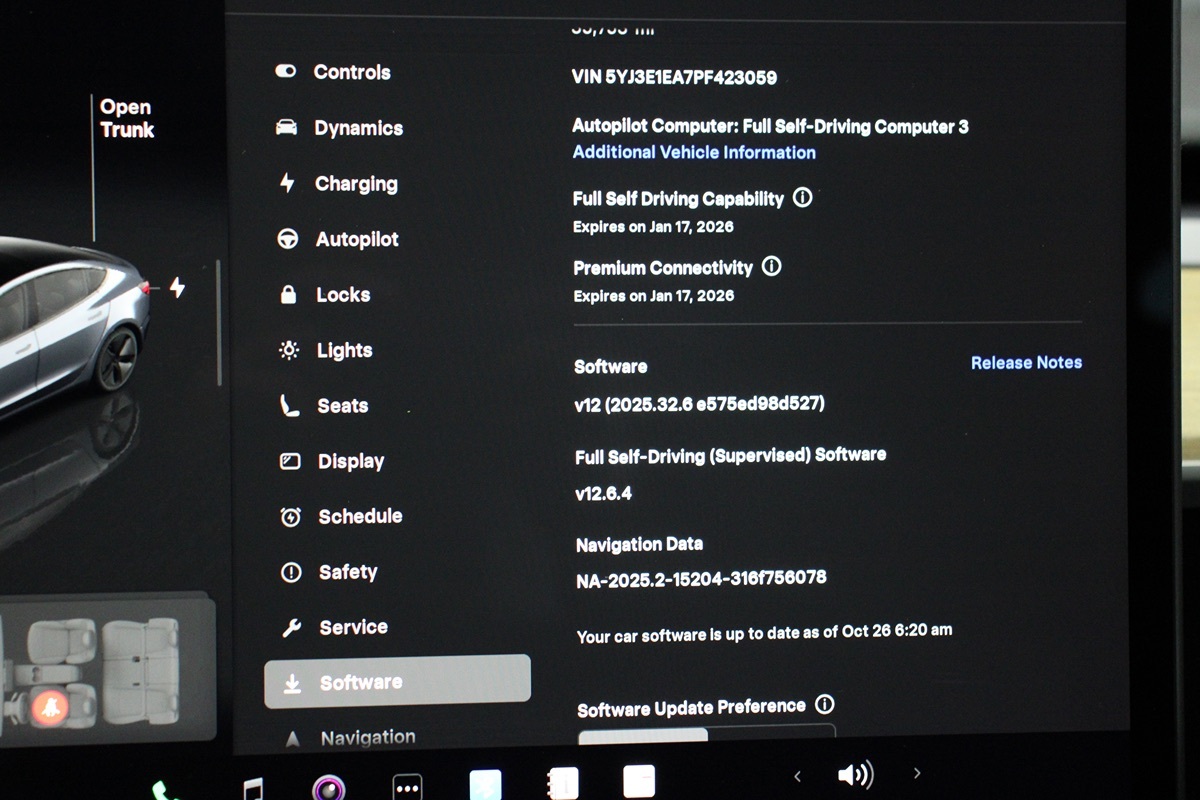View the Release Notes
The width and height of the screenshot is (1200, 800).
(x=1026, y=363)
